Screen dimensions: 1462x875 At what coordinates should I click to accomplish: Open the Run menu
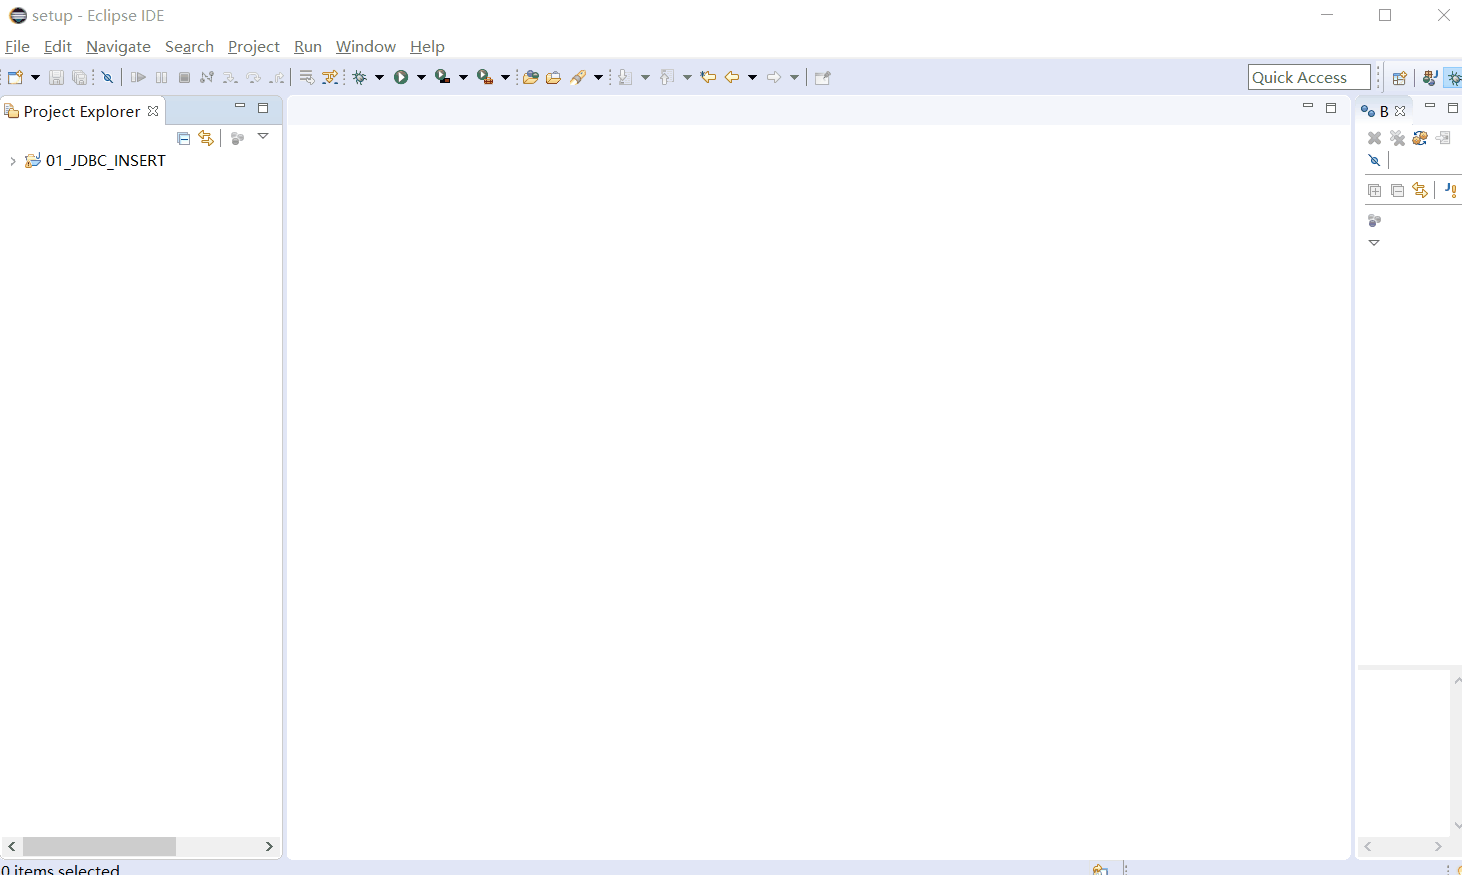[308, 46]
